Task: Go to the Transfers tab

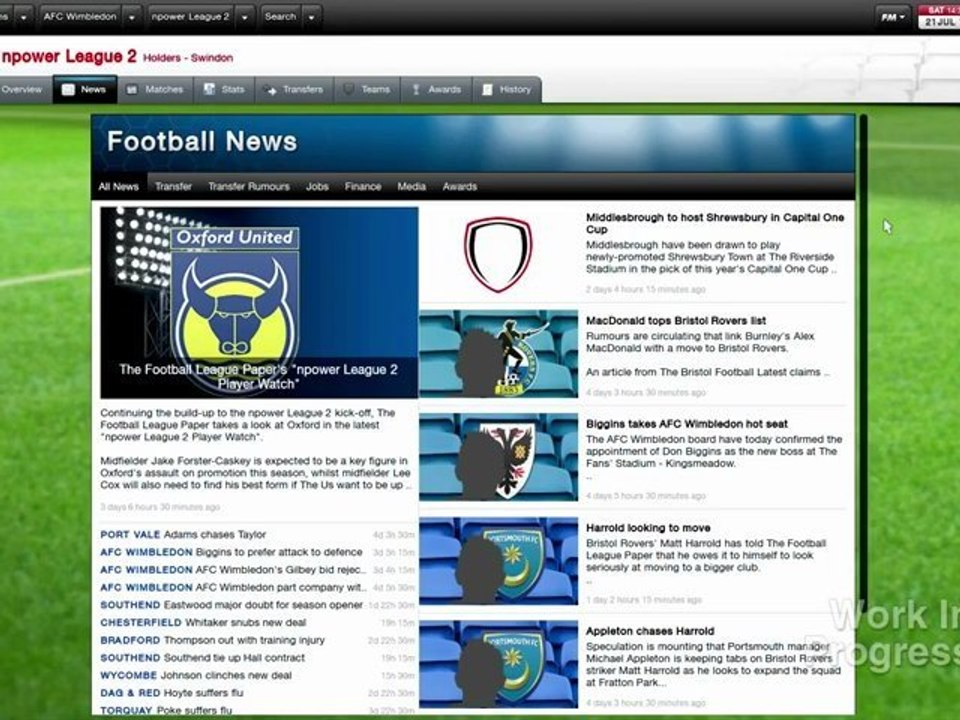Action: pyautogui.click(x=294, y=89)
